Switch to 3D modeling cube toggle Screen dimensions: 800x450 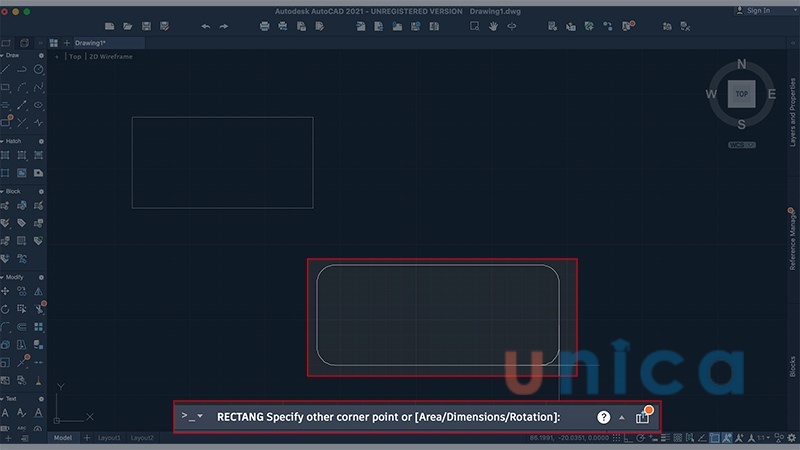click(24, 43)
